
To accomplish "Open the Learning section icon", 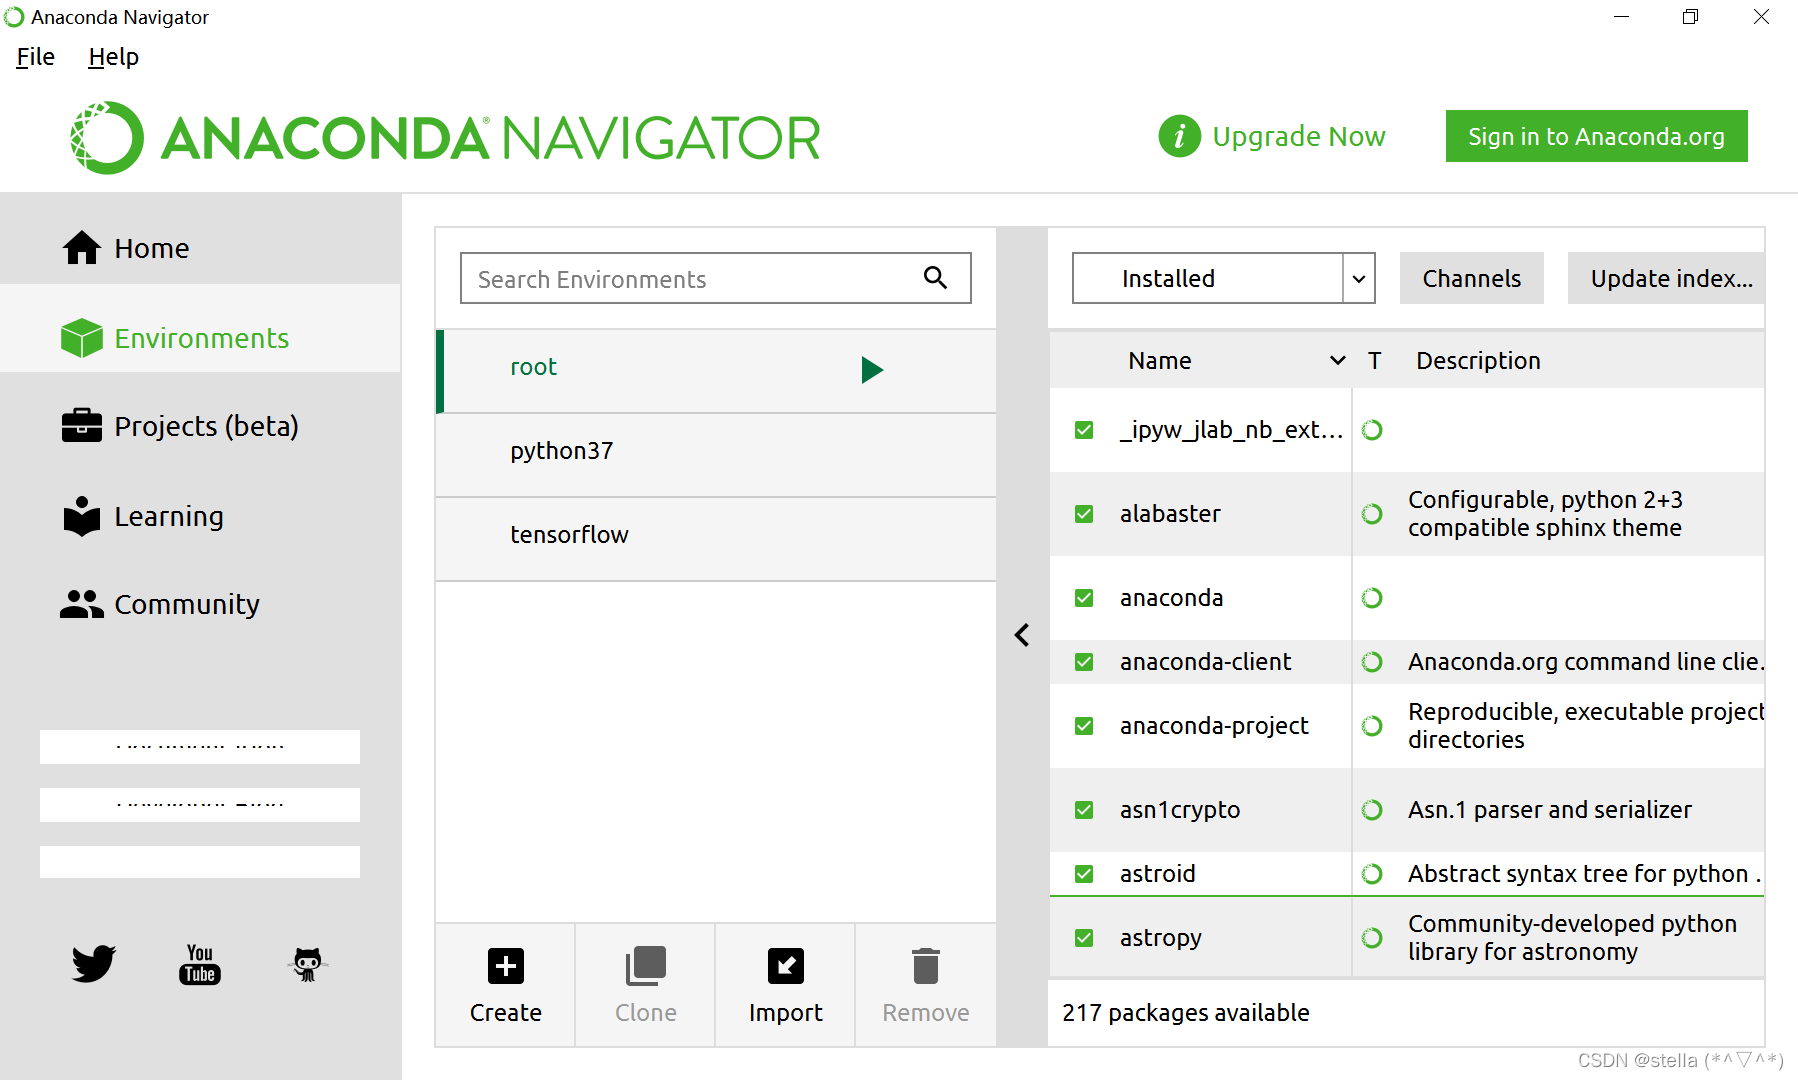I will (81, 516).
